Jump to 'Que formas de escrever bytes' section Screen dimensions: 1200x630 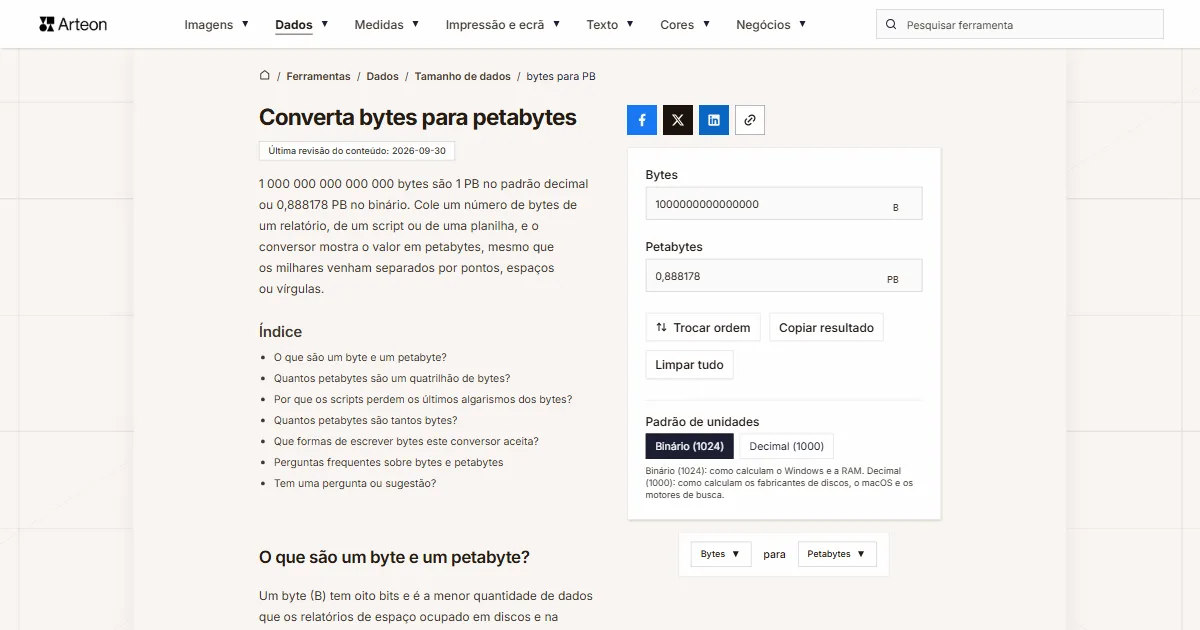tap(406, 441)
